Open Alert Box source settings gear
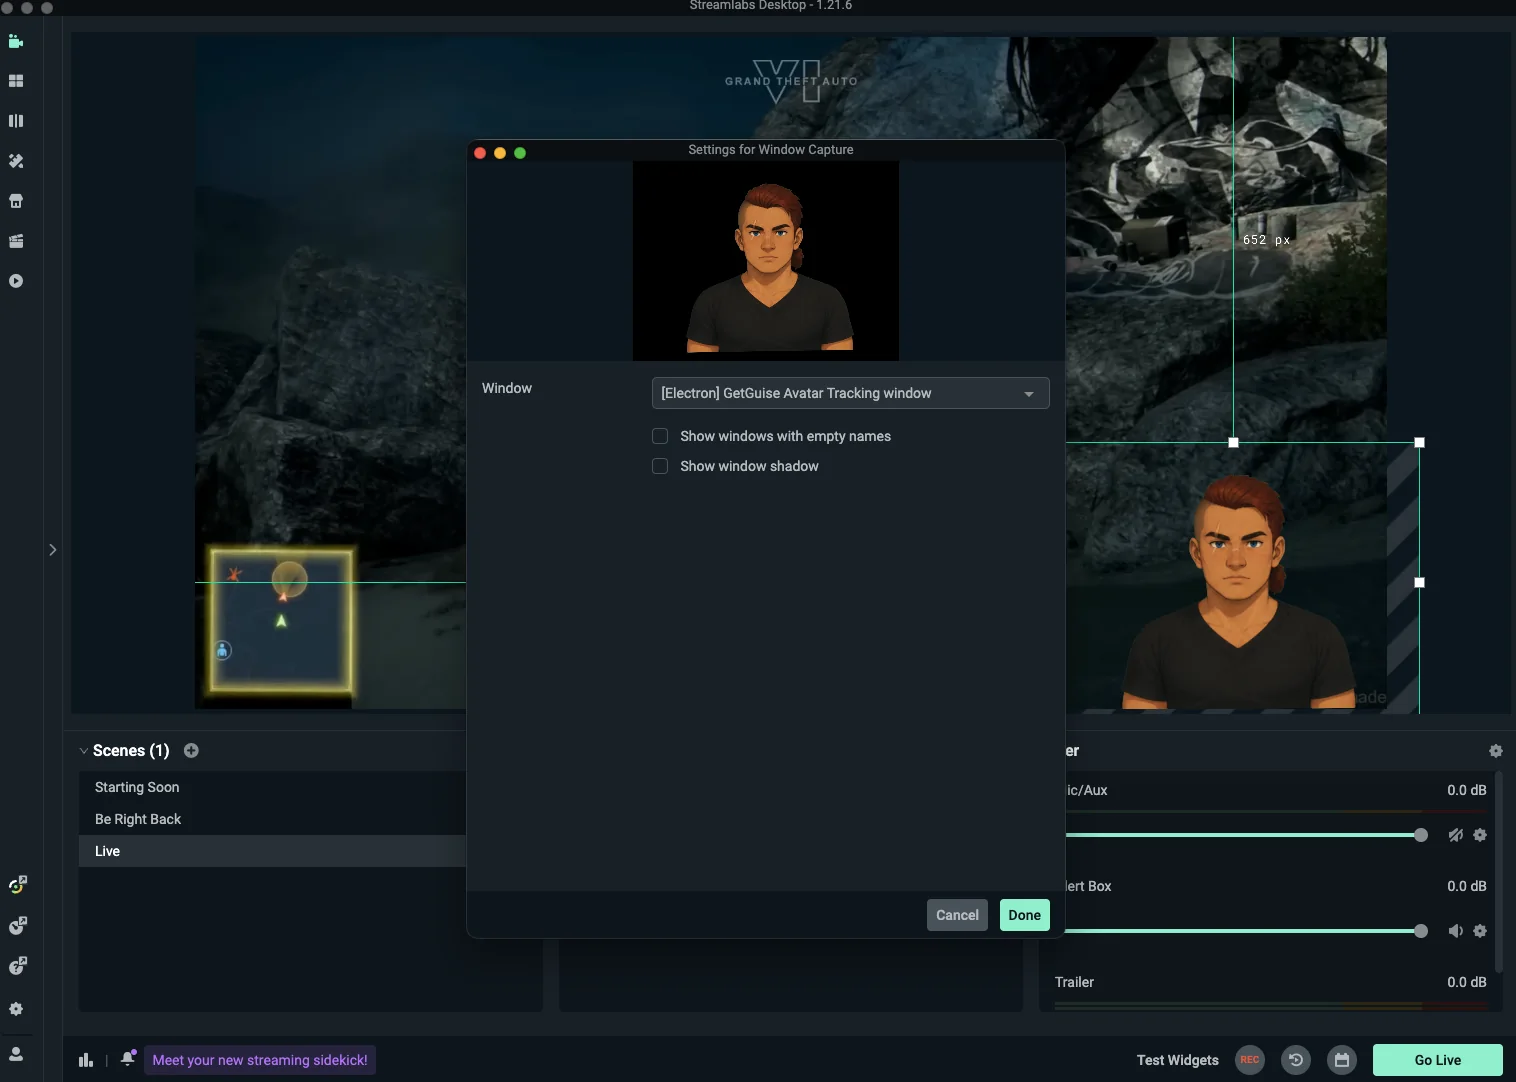 coord(1480,931)
